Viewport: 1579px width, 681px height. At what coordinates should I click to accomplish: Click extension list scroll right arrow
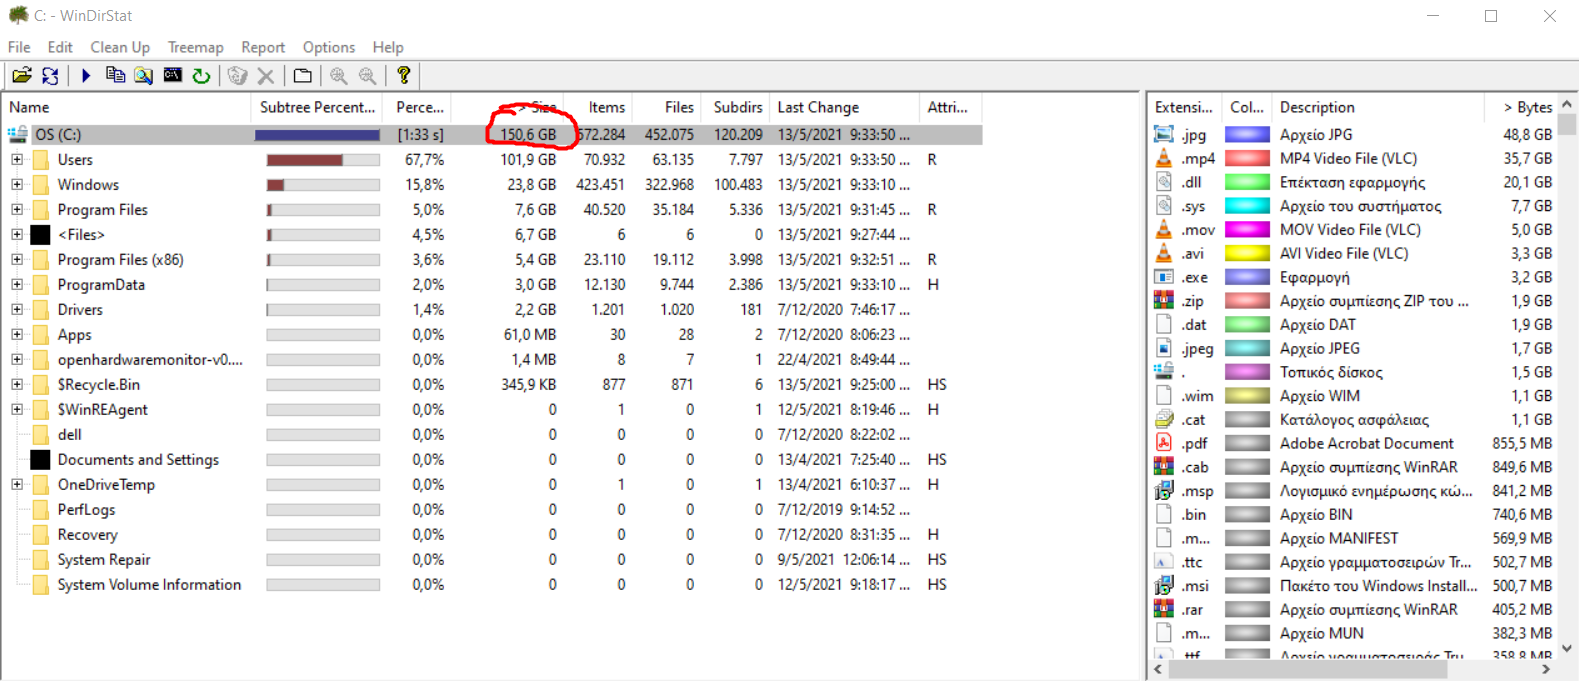click(x=1546, y=669)
